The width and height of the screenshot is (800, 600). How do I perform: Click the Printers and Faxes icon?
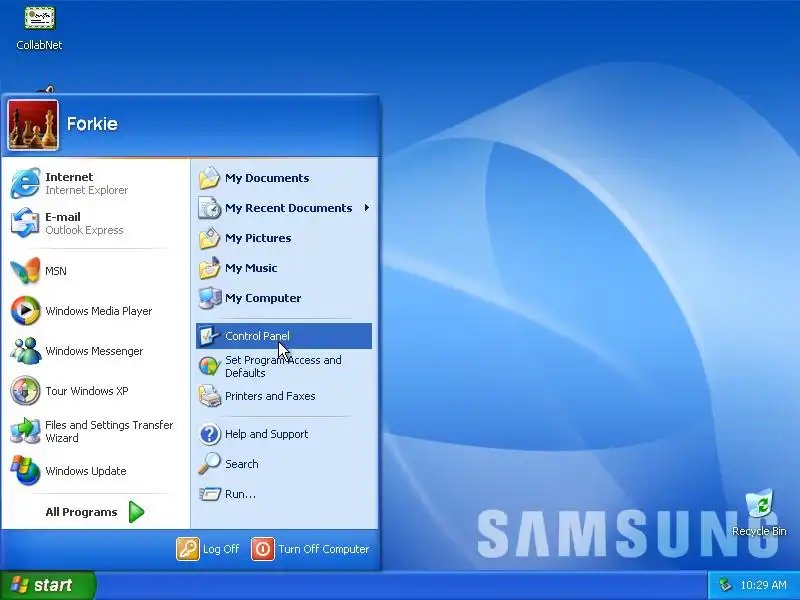209,396
